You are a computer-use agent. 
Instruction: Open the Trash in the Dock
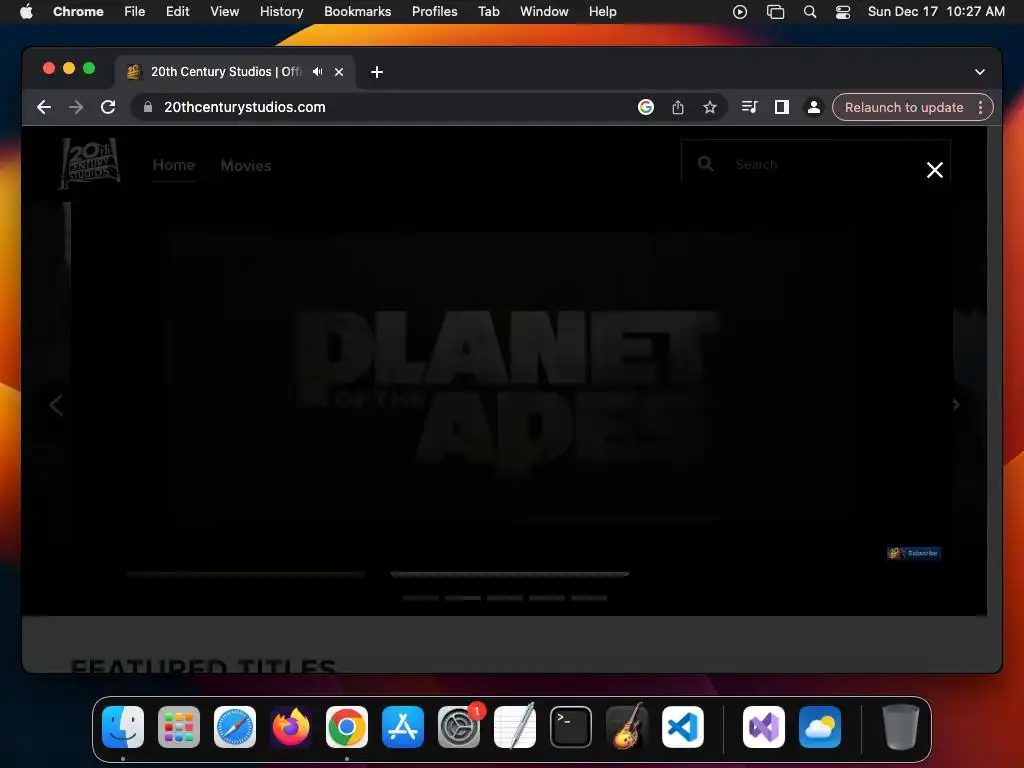click(901, 727)
